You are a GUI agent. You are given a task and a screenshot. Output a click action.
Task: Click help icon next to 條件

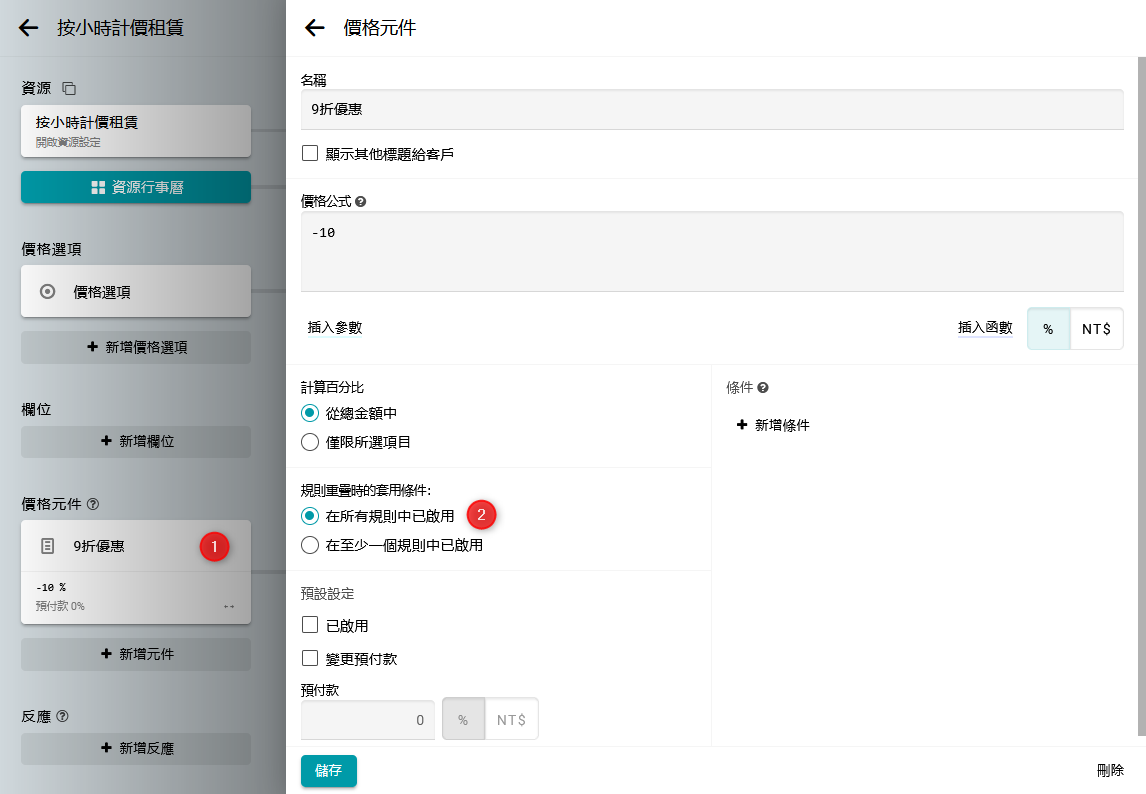pyautogui.click(x=763, y=388)
